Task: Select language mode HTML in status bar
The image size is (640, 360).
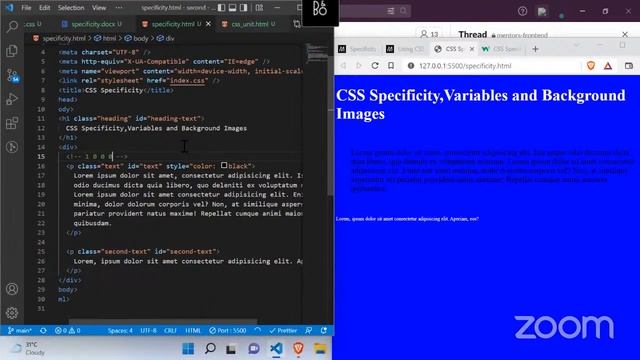Action: coord(193,331)
